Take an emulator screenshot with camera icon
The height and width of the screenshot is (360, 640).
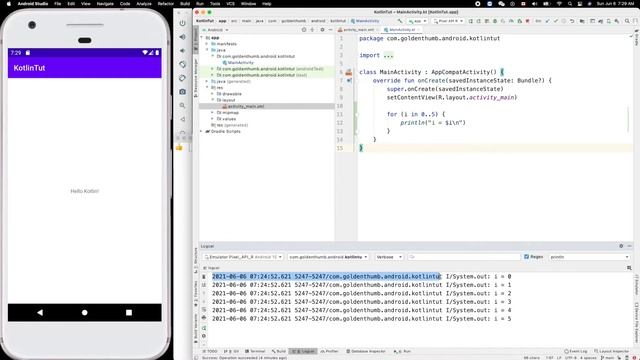pyautogui.click(x=182, y=92)
